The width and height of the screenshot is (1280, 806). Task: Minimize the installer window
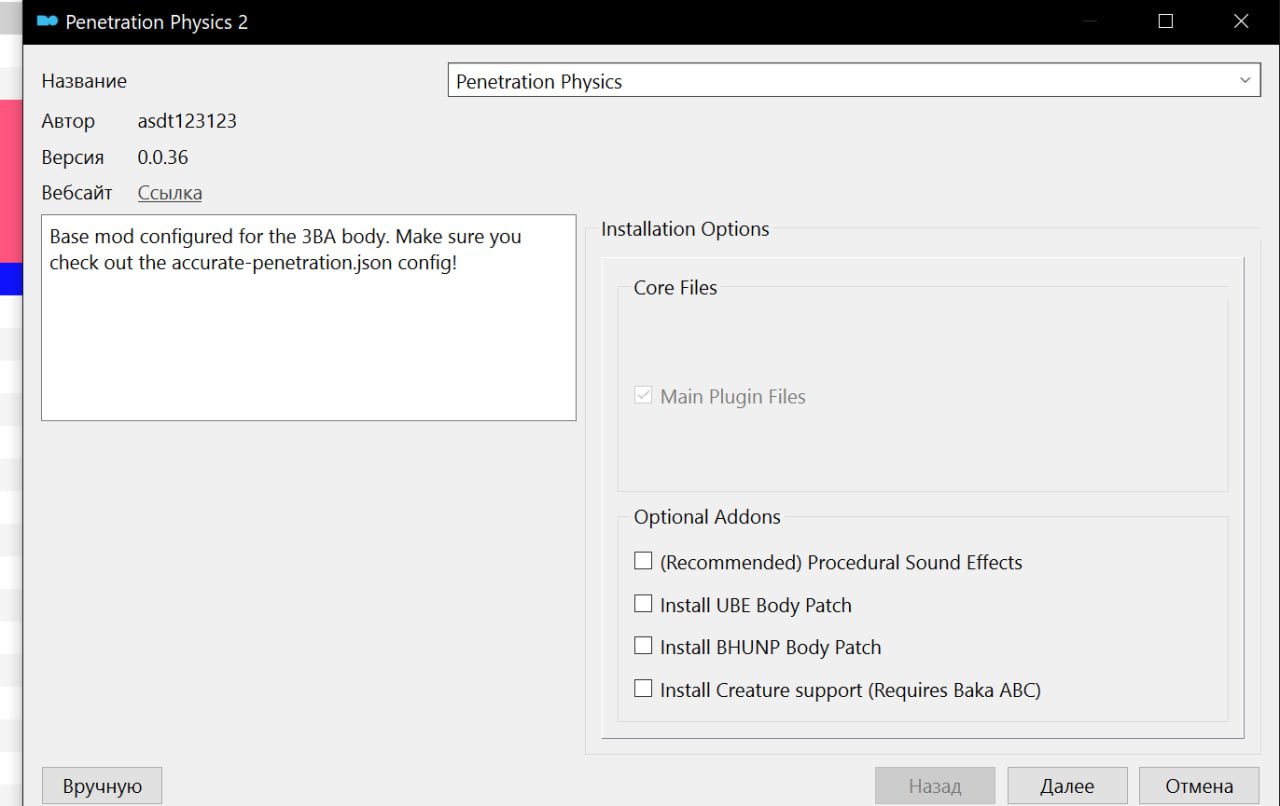coord(1090,21)
